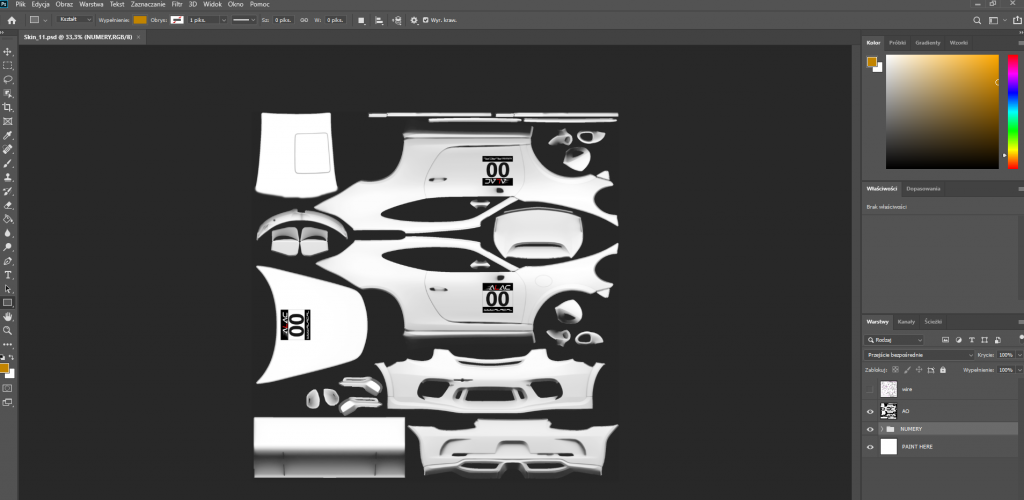Select the Zoom tool
The height and width of the screenshot is (500, 1024).
click(x=8, y=330)
